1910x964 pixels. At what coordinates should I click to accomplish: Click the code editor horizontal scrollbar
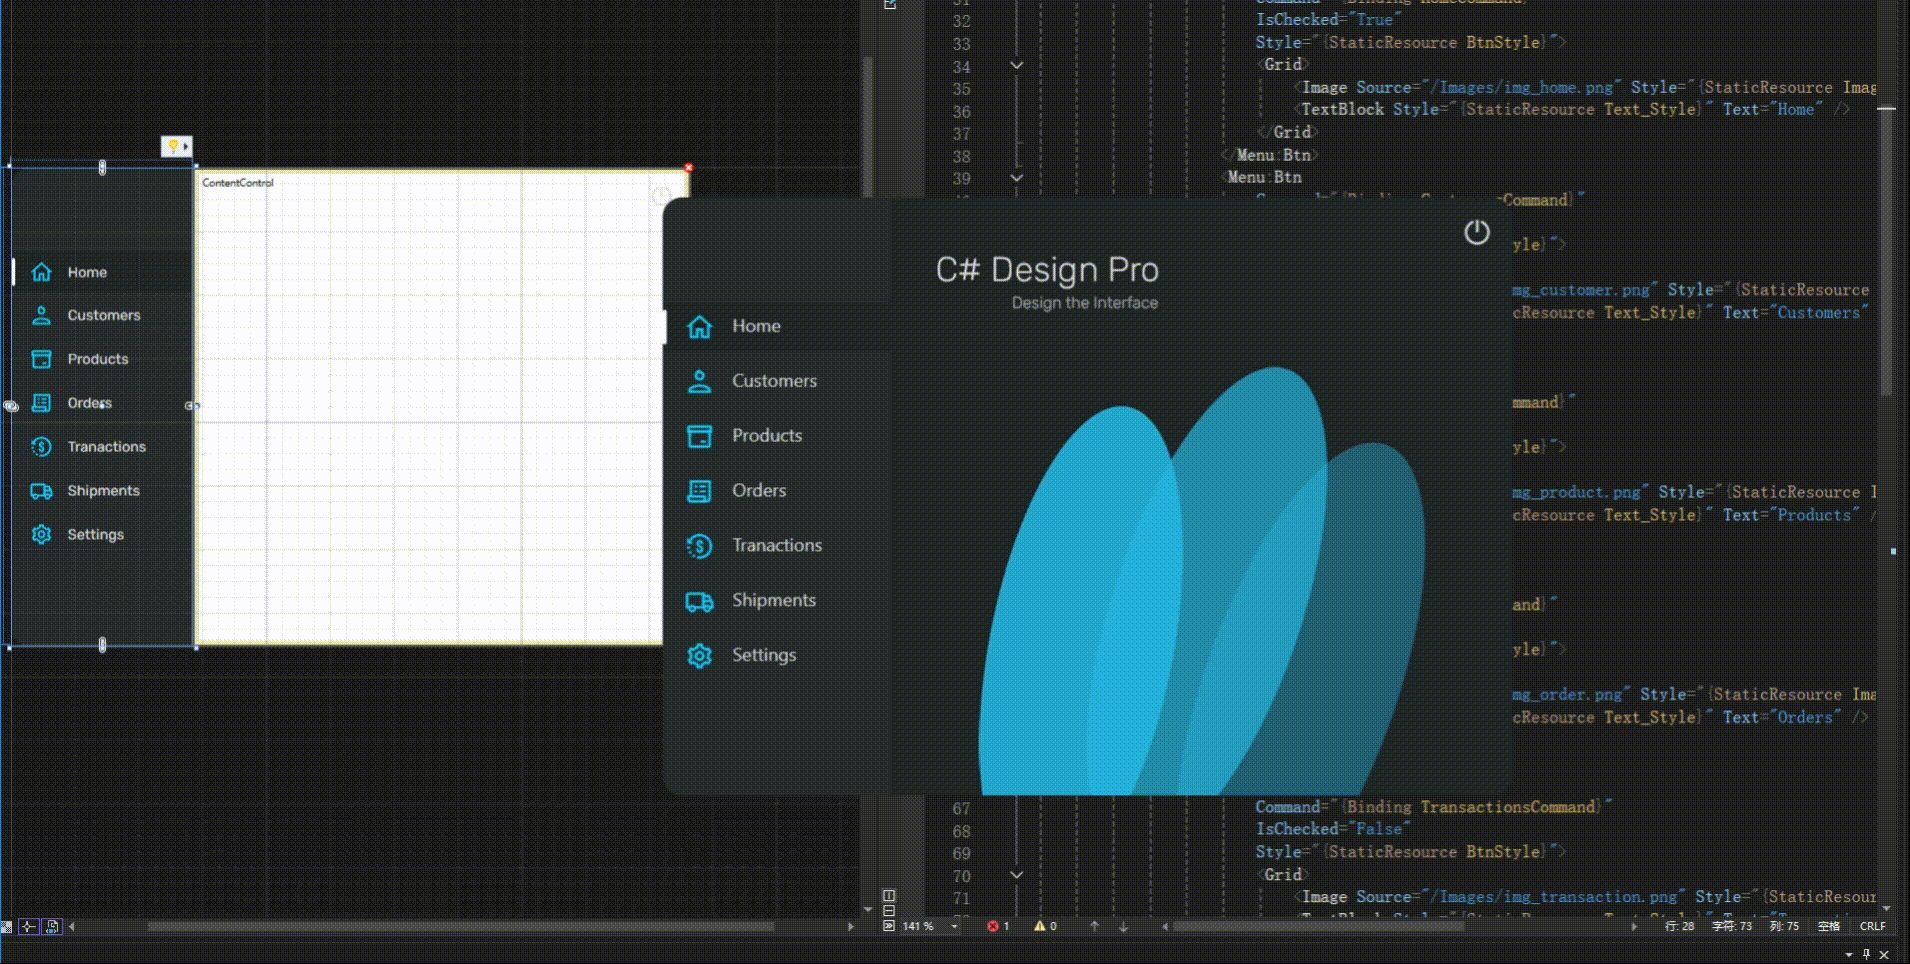click(x=1319, y=927)
